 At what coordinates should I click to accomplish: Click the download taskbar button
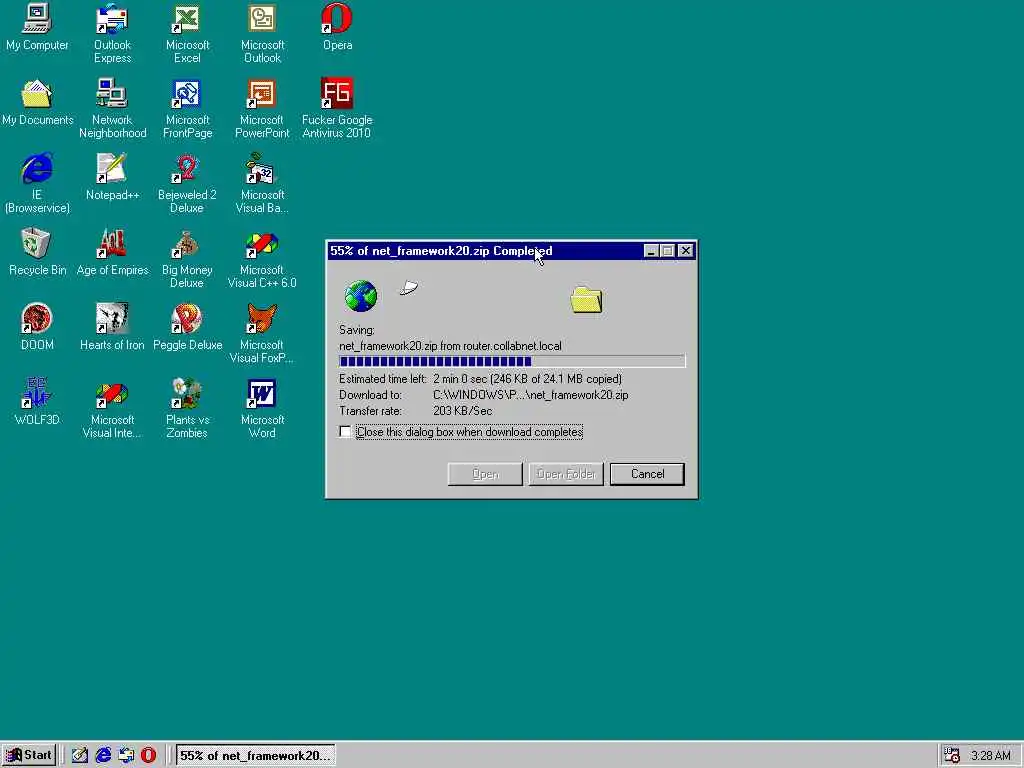click(255, 755)
